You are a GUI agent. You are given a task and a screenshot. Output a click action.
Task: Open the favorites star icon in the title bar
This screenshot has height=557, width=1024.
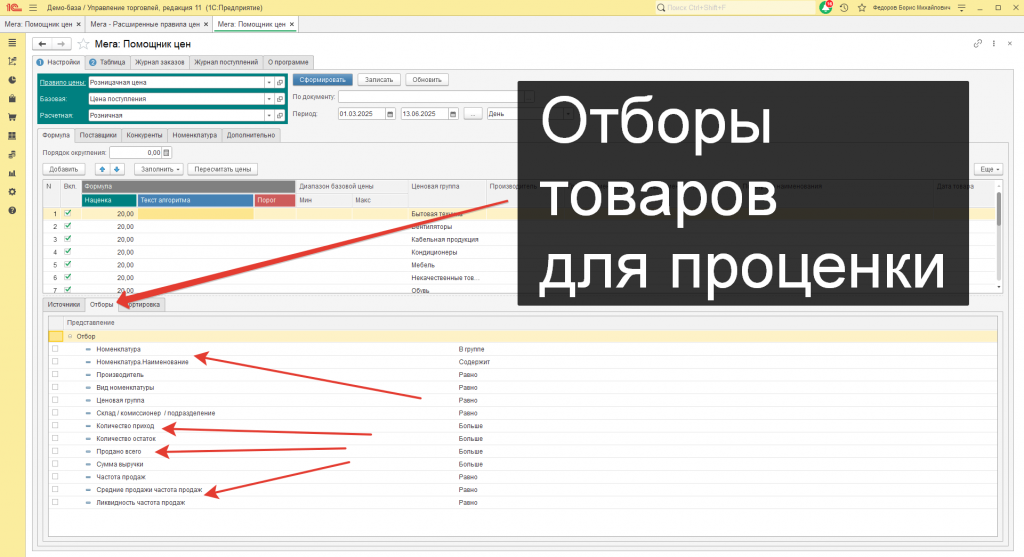pyautogui.click(x=861, y=7)
